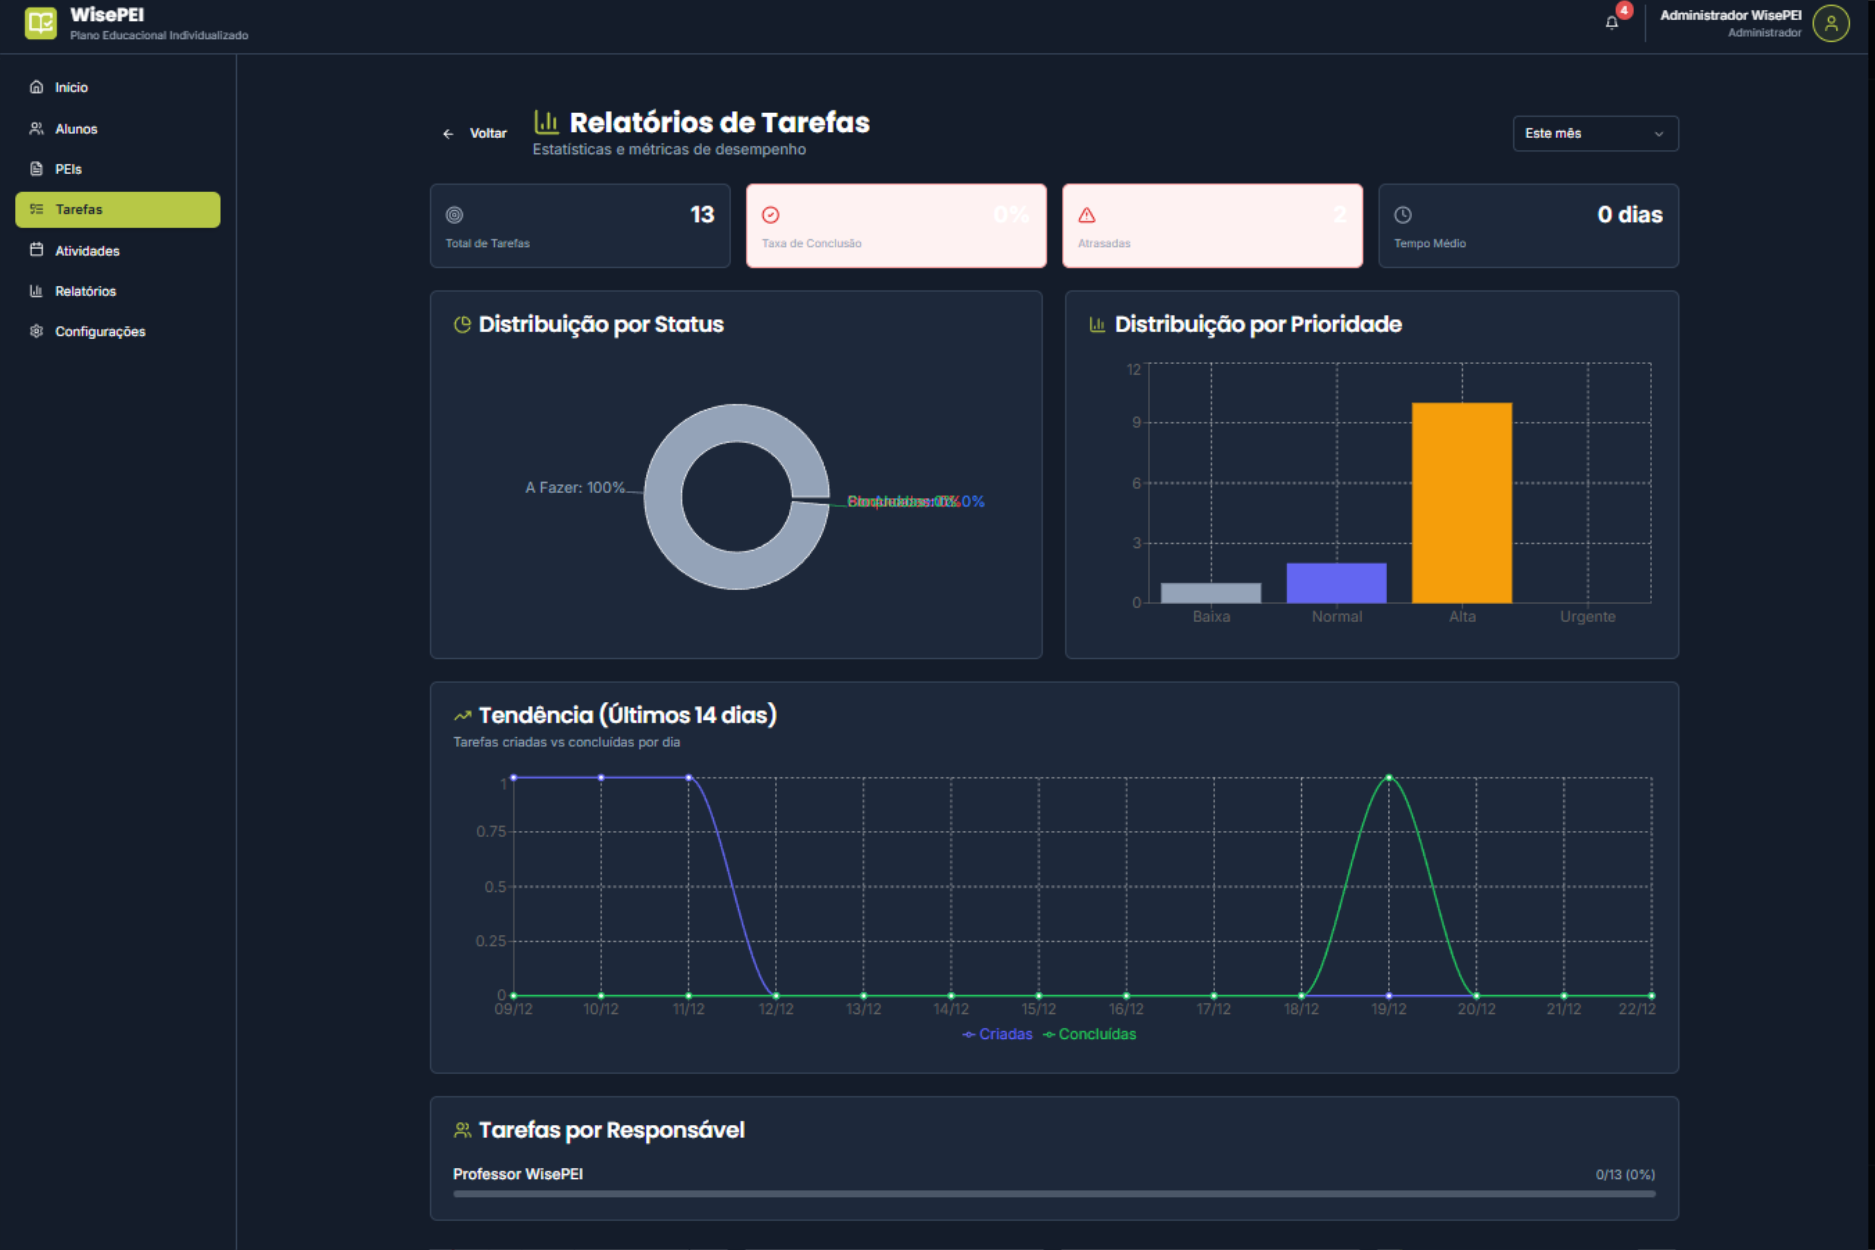Viewport: 1875px width, 1250px height.
Task: Open the Este mês period dropdown
Action: [1594, 134]
